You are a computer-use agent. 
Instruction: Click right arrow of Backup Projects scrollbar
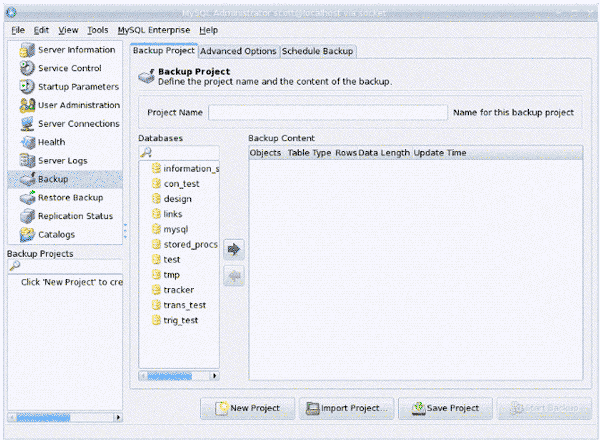pyautogui.click(x=118, y=417)
